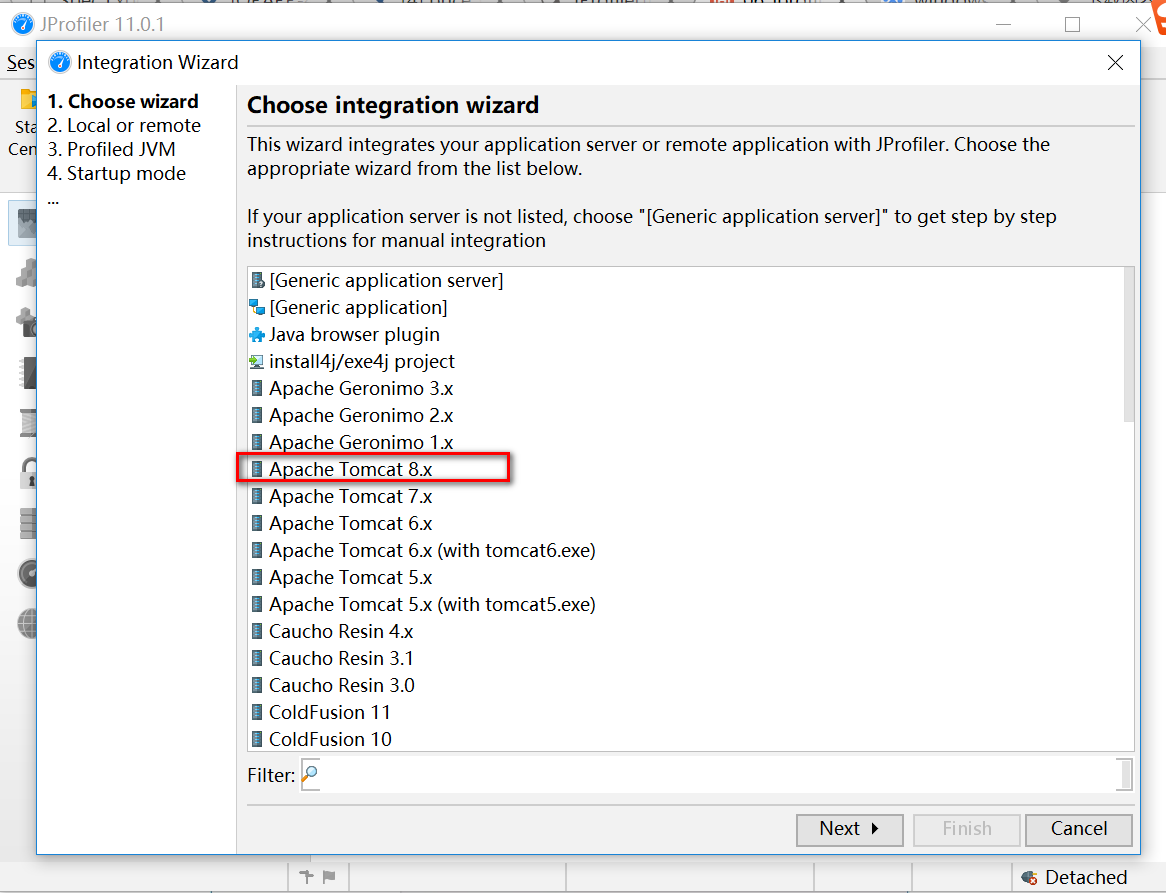The image size is (1166, 893).
Task: Click the Detached status indicator
Action: point(1074,877)
